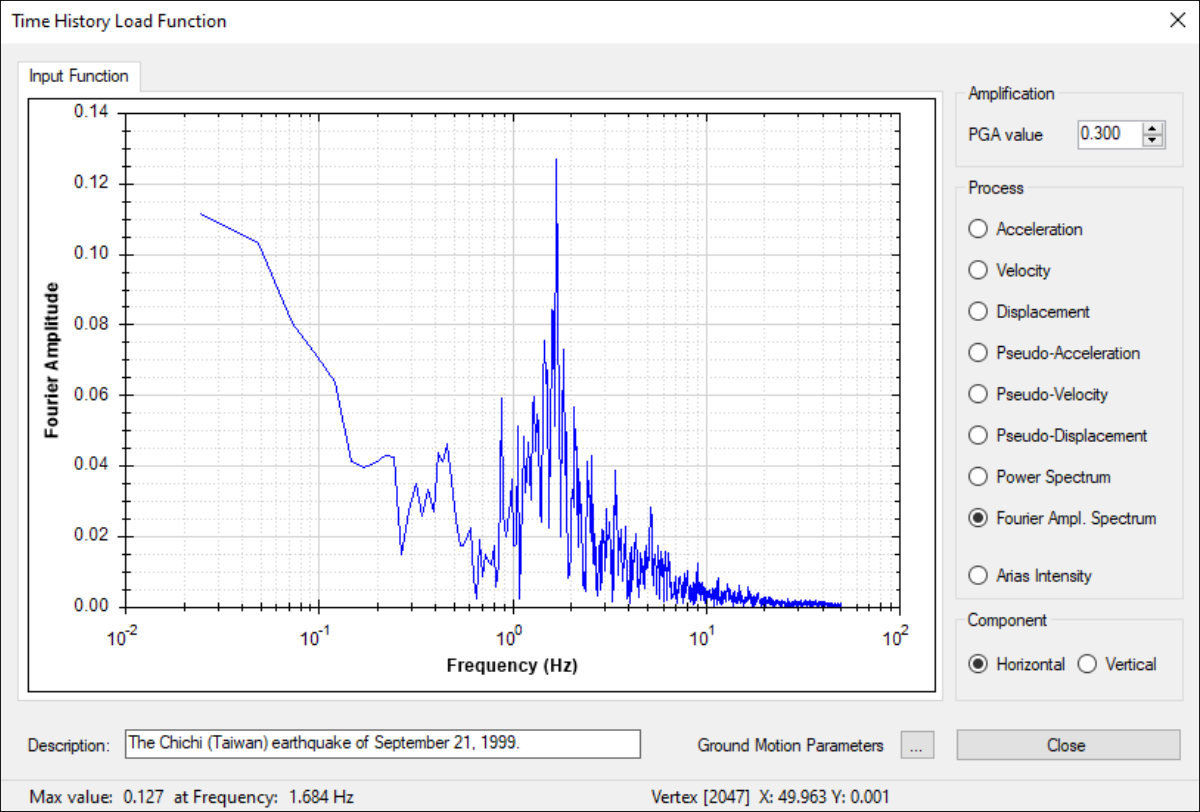The width and height of the screenshot is (1200, 812).
Task: Select the Horizontal component
Action: point(1017,664)
